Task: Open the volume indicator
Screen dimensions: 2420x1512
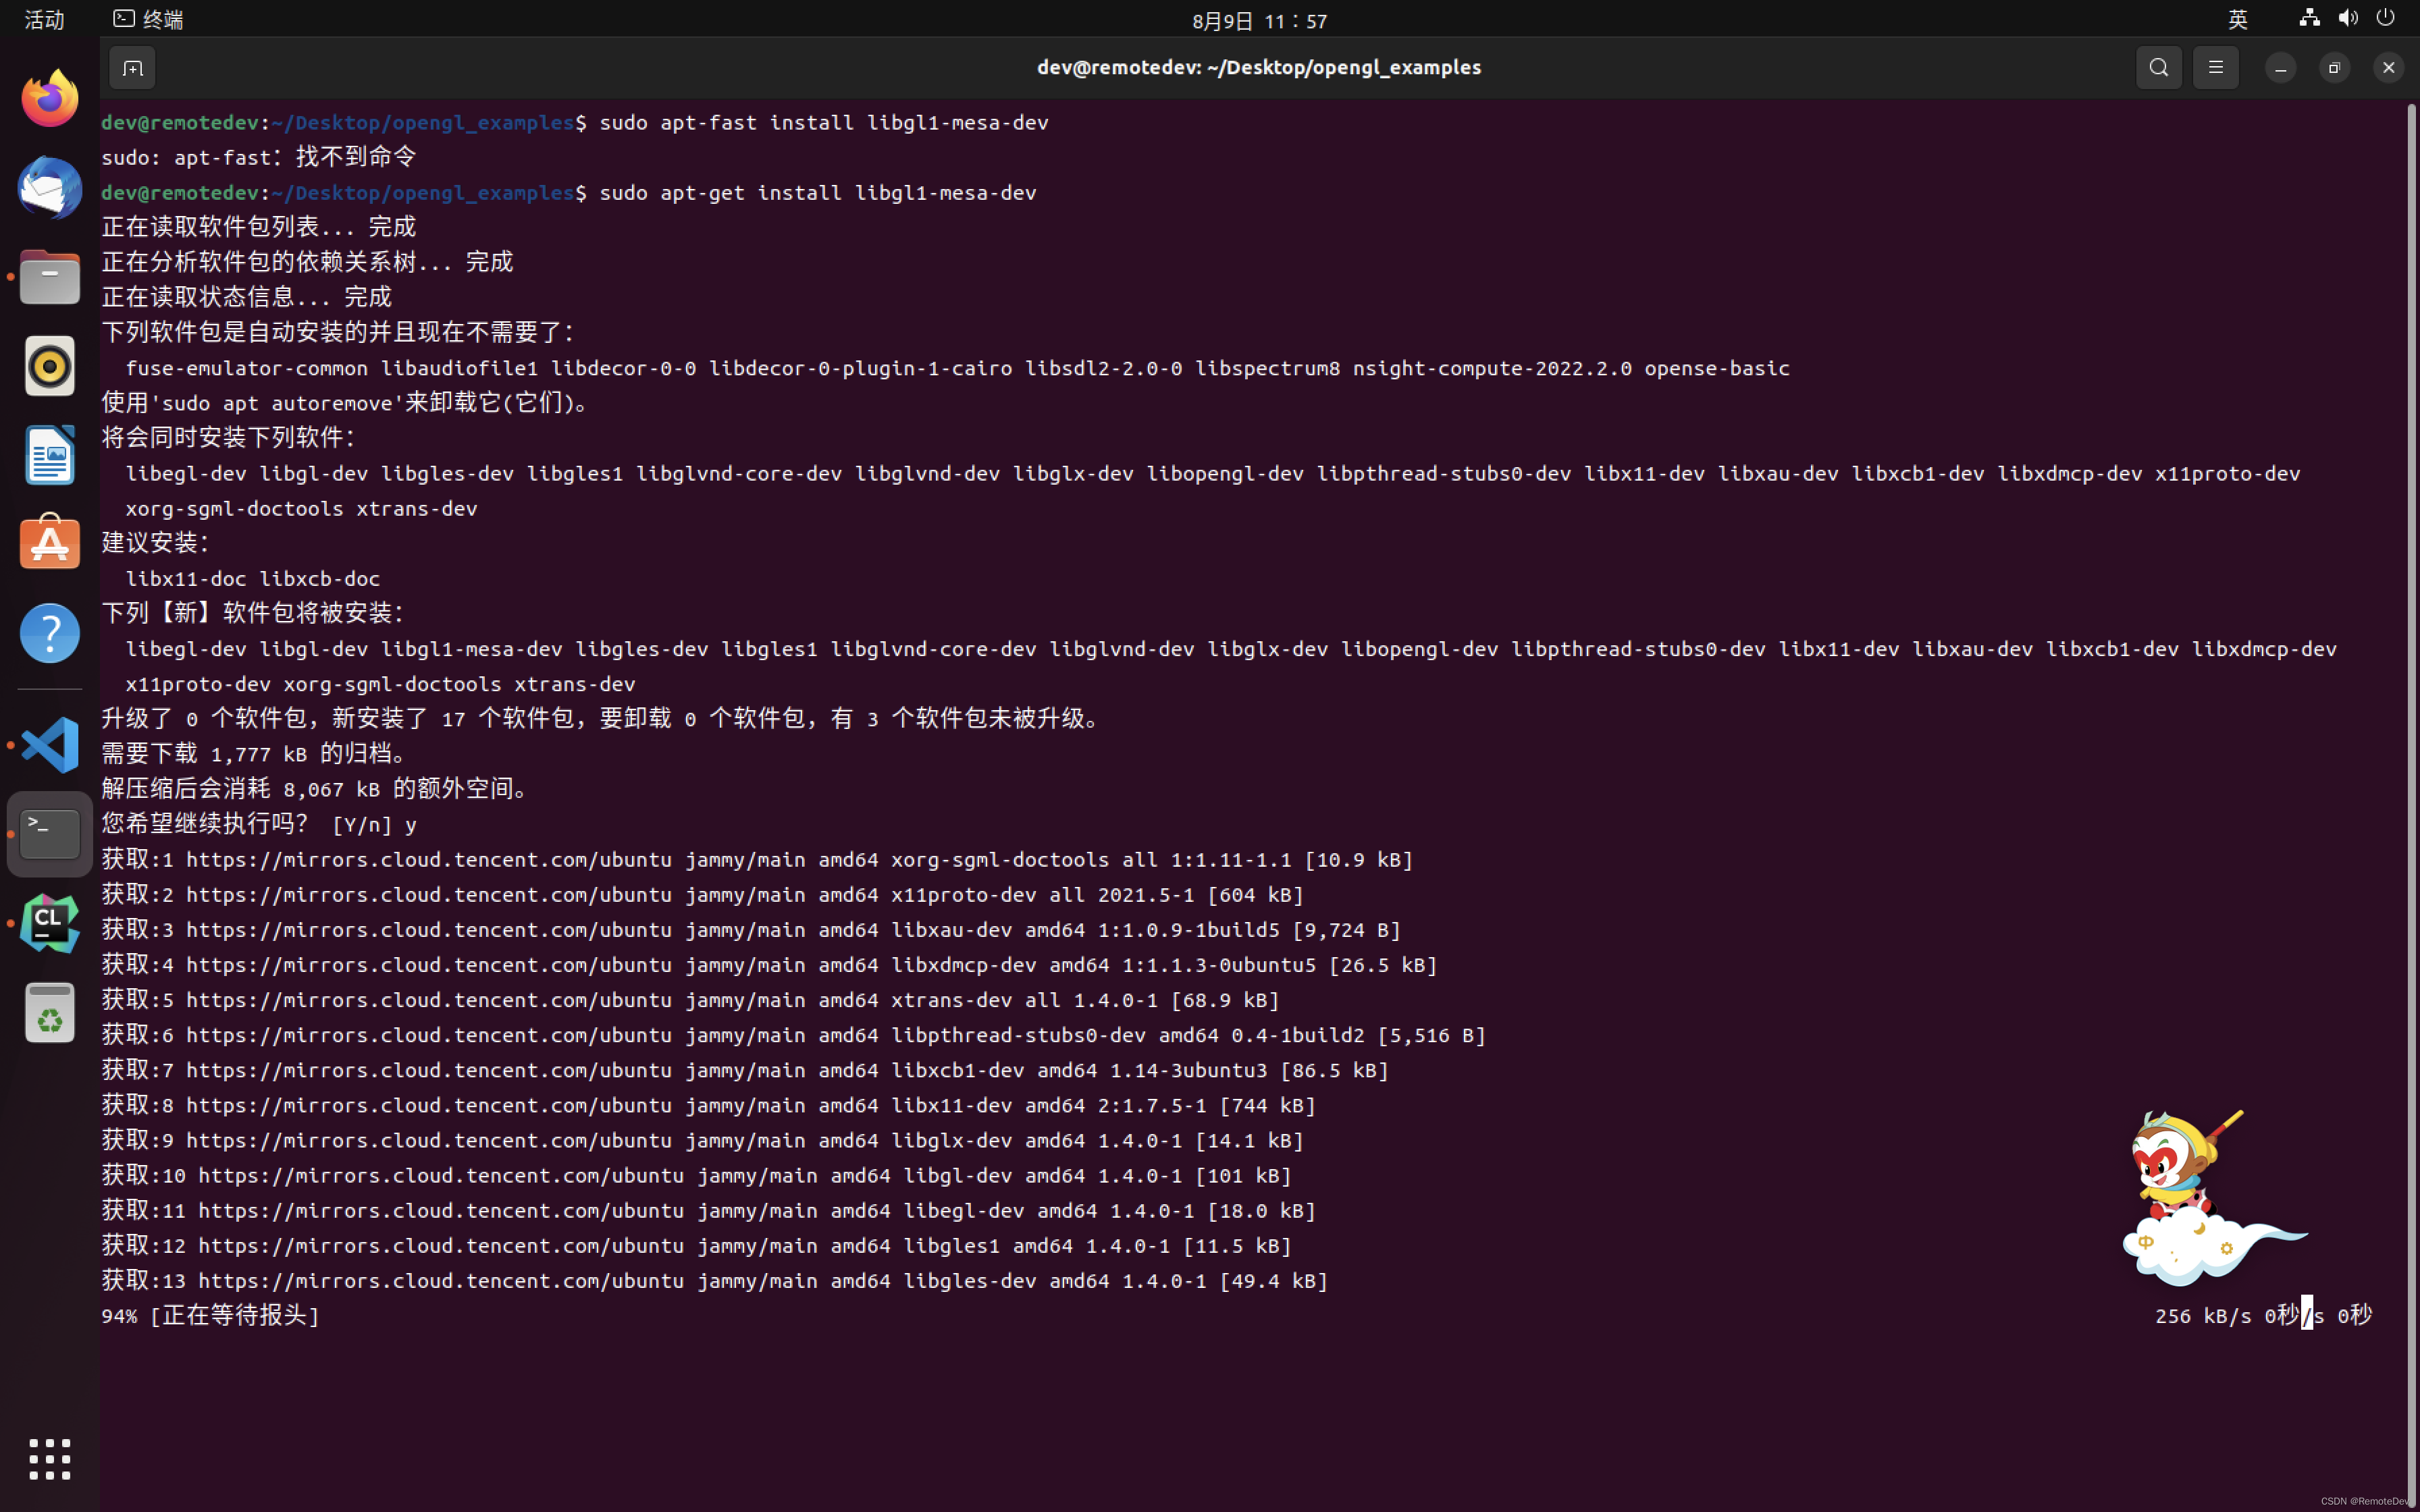Action: pyautogui.click(x=2348, y=18)
